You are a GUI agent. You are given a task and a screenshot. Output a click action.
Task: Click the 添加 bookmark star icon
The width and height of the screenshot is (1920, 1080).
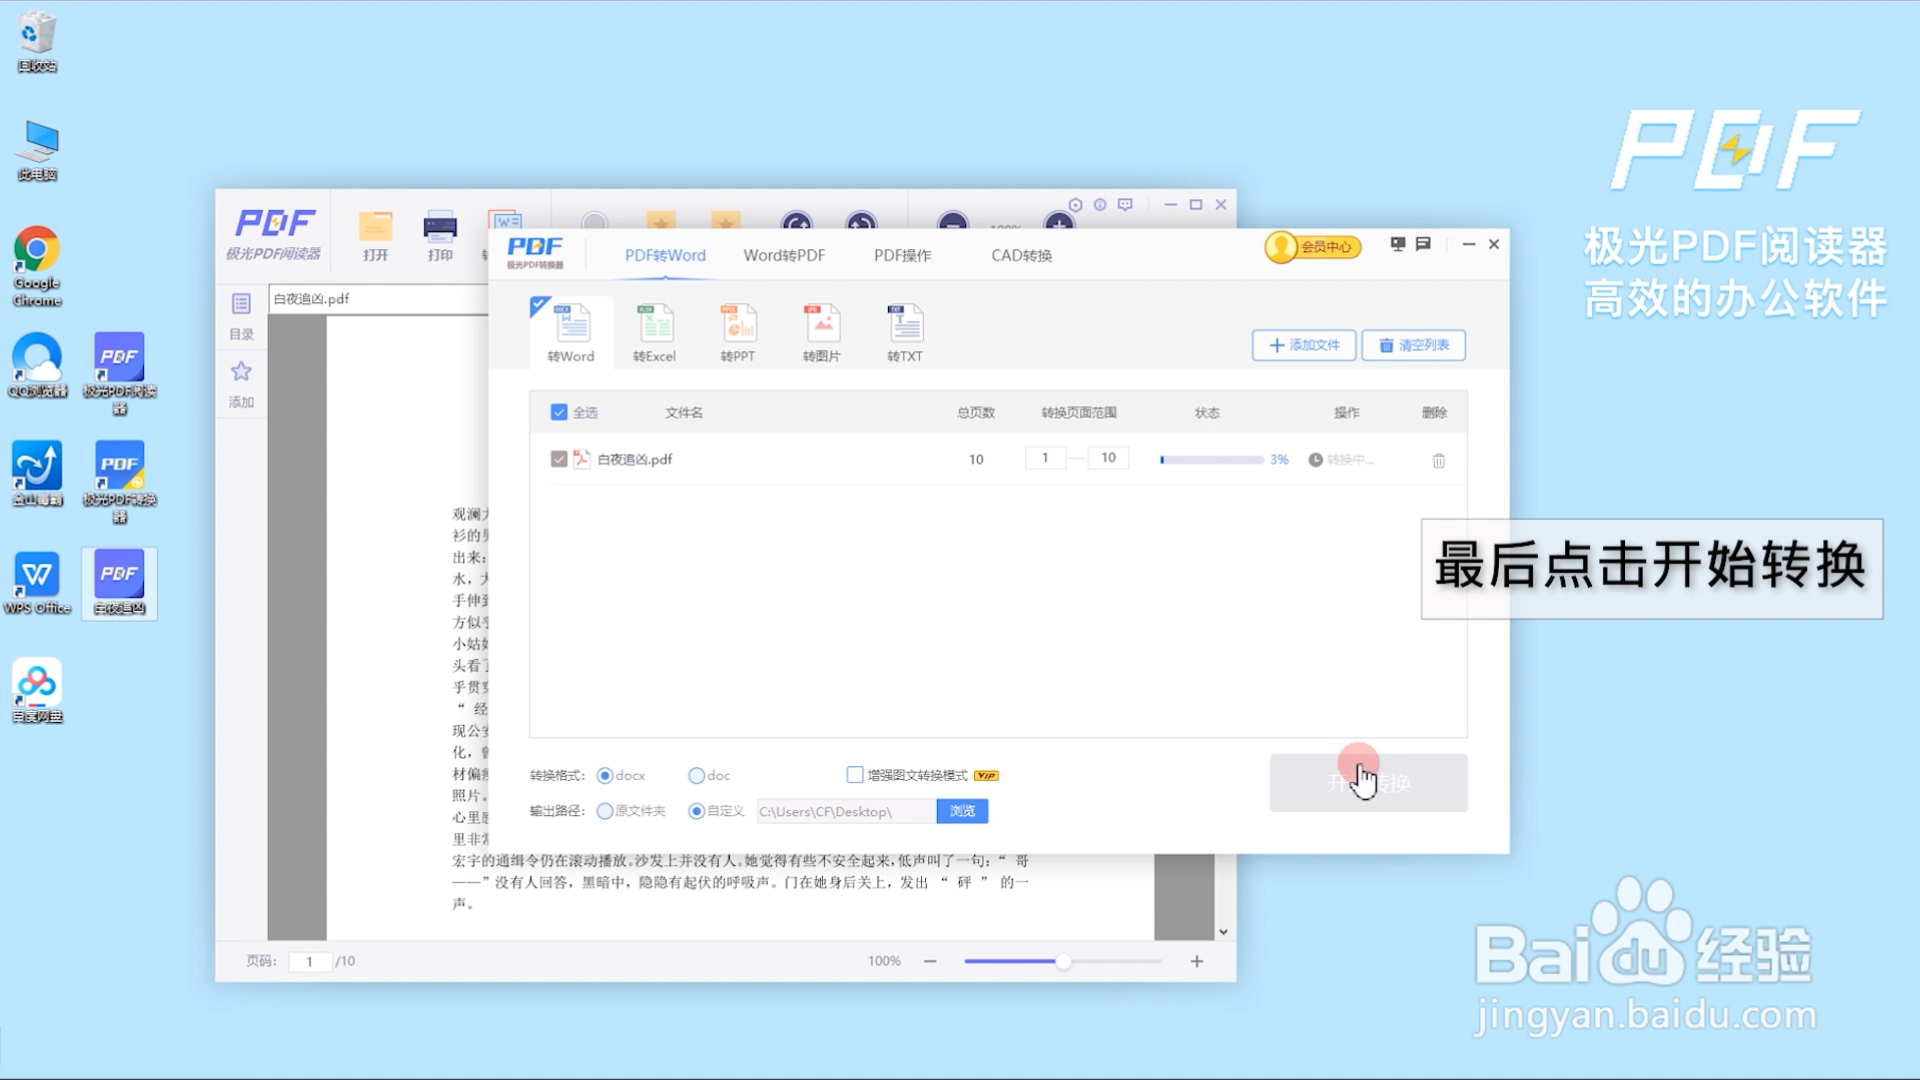[240, 372]
